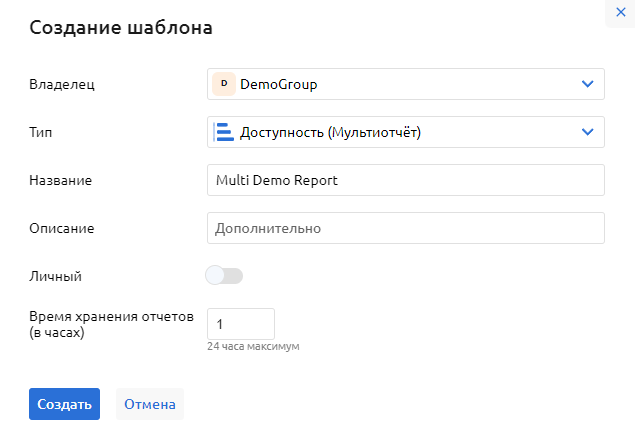The width and height of the screenshot is (635, 434).
Task: Click the Доступность report type icon
Action: pos(224,132)
